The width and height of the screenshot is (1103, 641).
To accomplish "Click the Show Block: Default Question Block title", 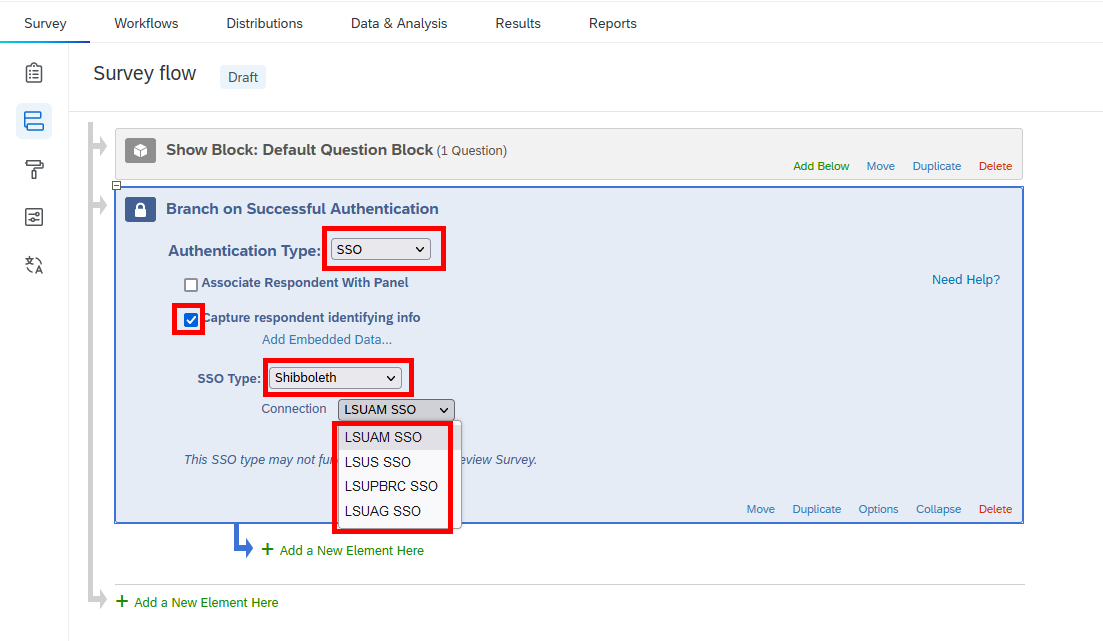I will click(x=300, y=150).
